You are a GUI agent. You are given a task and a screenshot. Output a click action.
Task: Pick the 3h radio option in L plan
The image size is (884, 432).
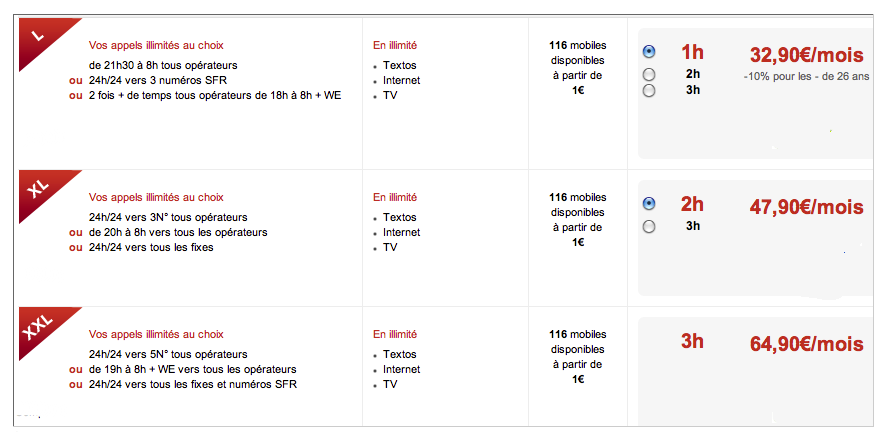650,90
